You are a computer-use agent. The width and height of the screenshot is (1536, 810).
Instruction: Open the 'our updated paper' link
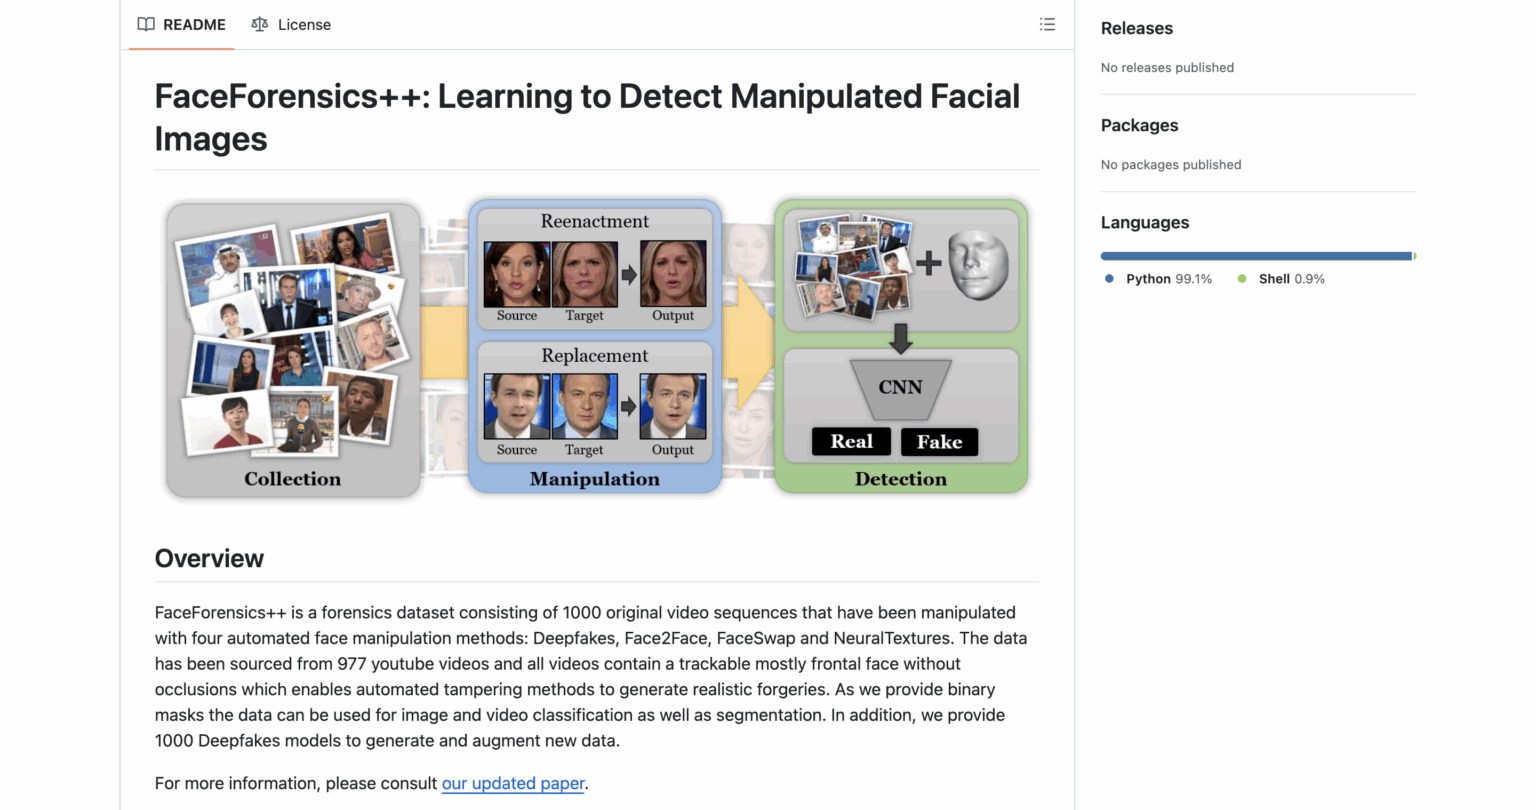(x=513, y=783)
